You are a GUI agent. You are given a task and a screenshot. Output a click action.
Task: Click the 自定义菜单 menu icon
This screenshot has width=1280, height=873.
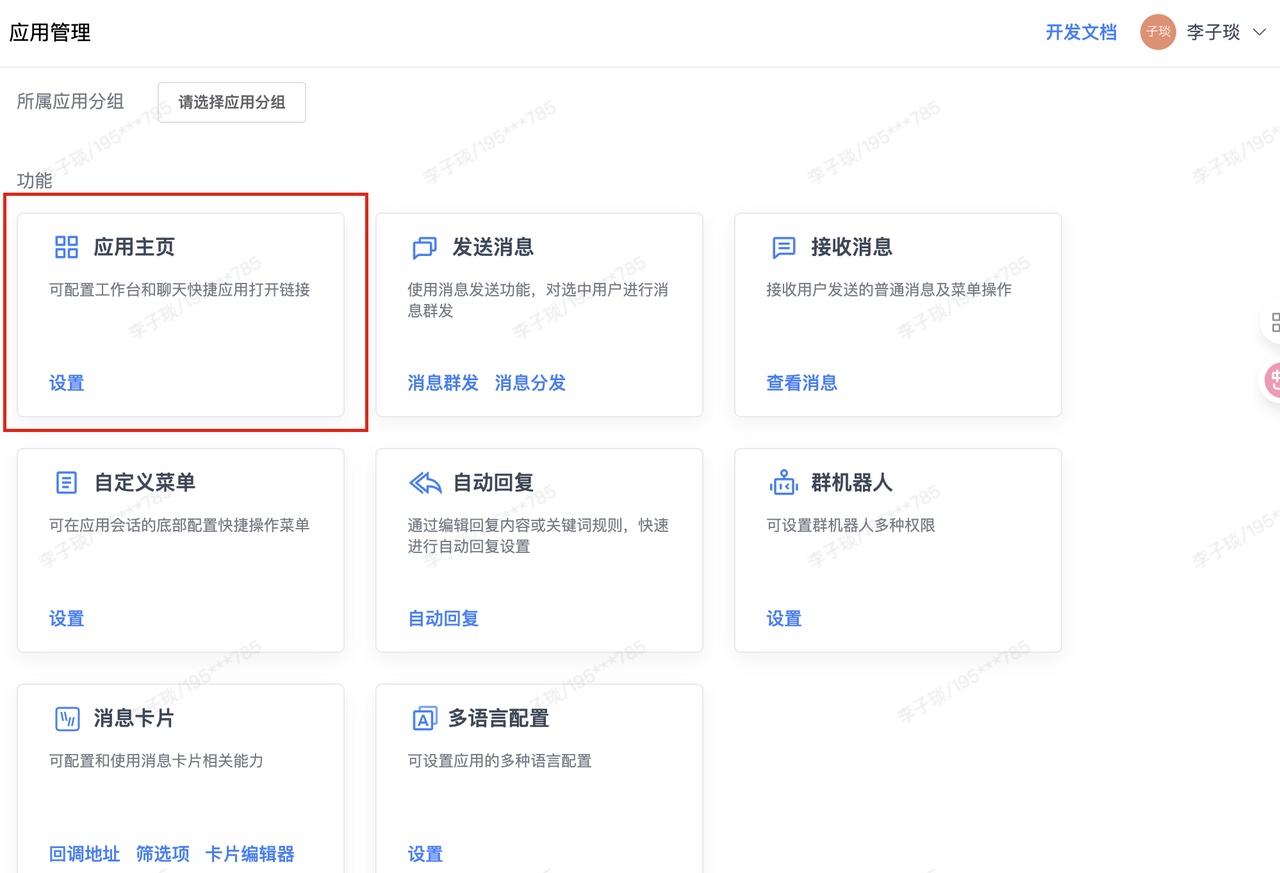pos(66,482)
